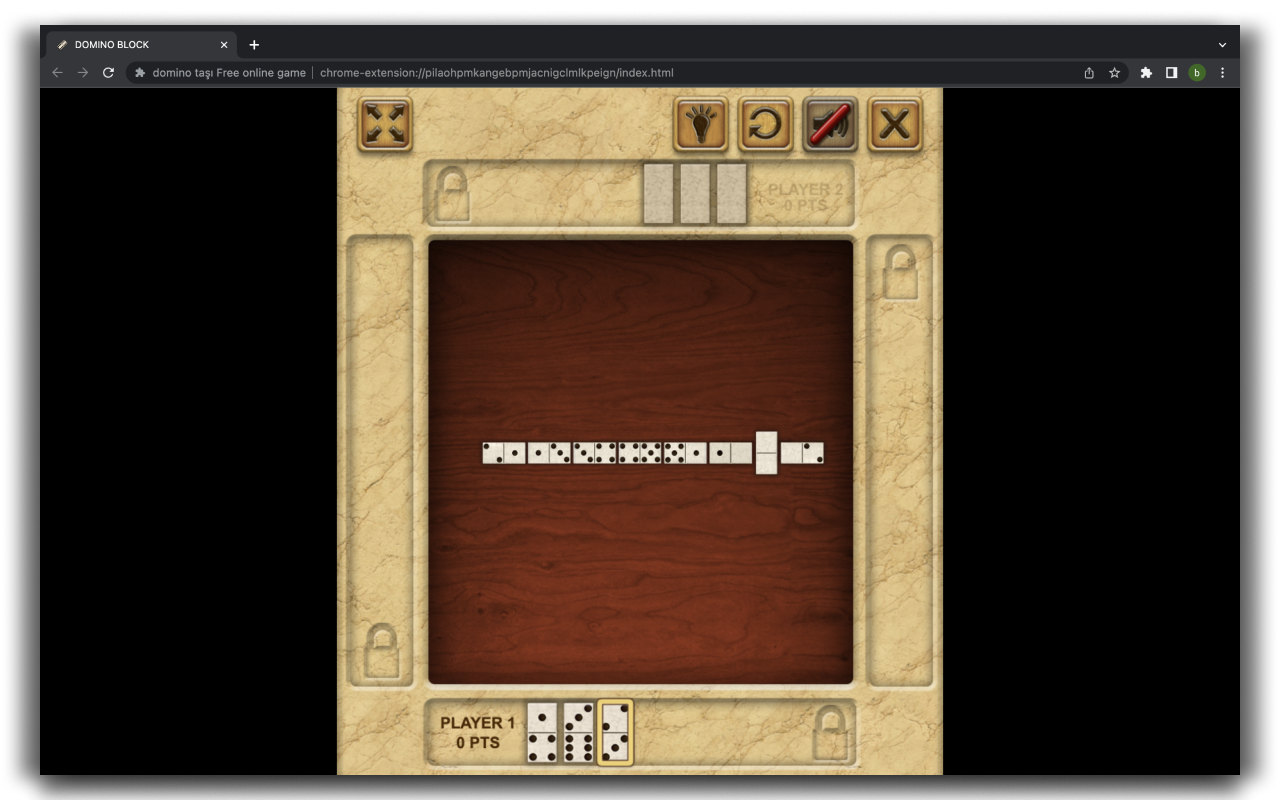
Task: Close the DOMINO BLOCK tab
Action: (x=224, y=45)
